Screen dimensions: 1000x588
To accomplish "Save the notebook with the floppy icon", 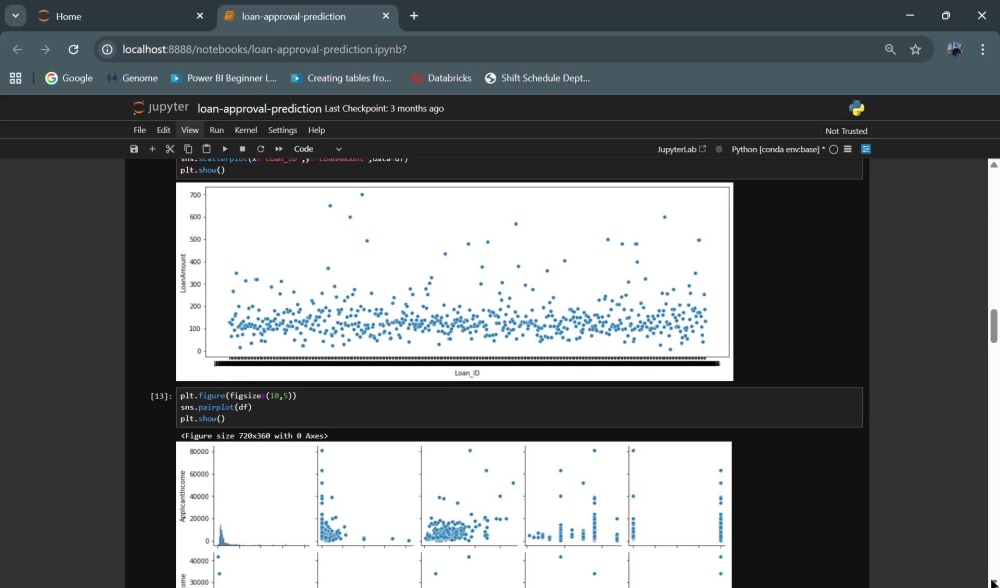I will pos(134,149).
